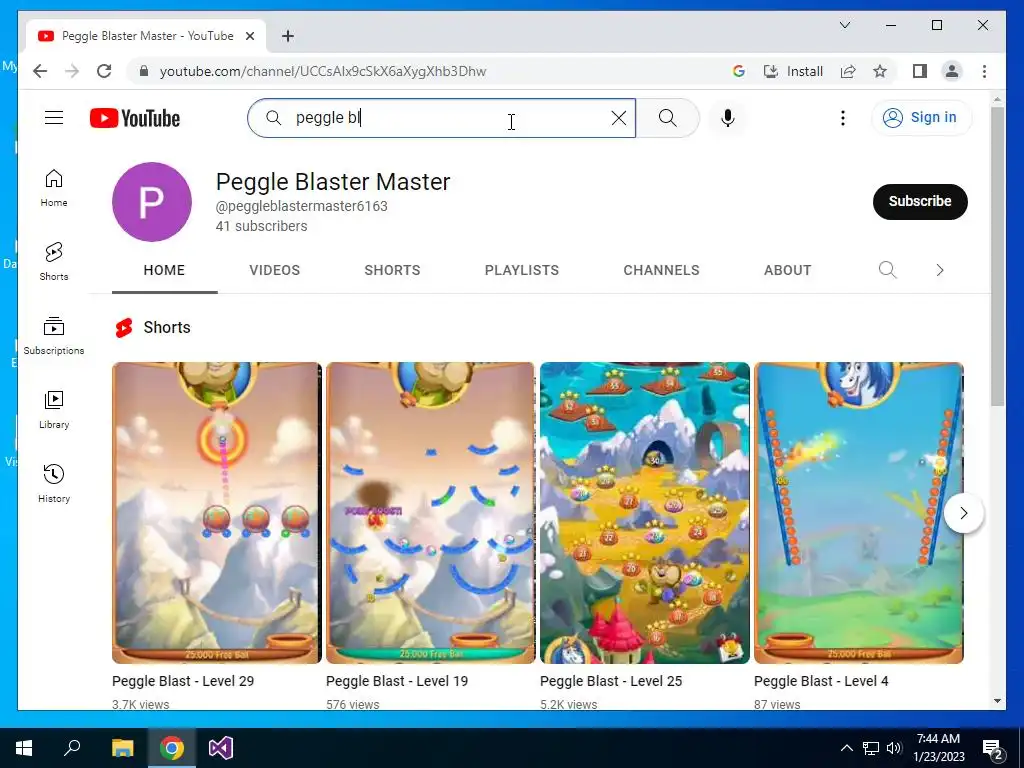Switch to the SHORTS channel tab

pyautogui.click(x=392, y=270)
